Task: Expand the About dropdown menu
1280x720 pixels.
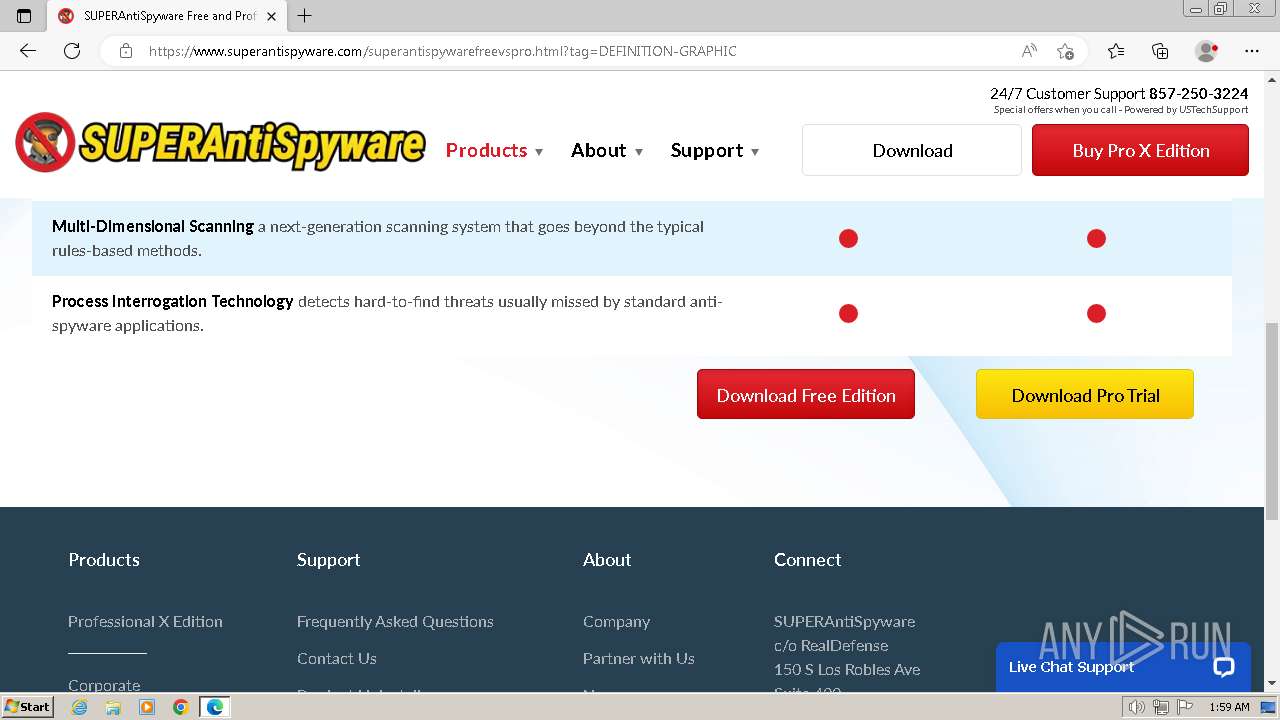Action: pos(607,150)
